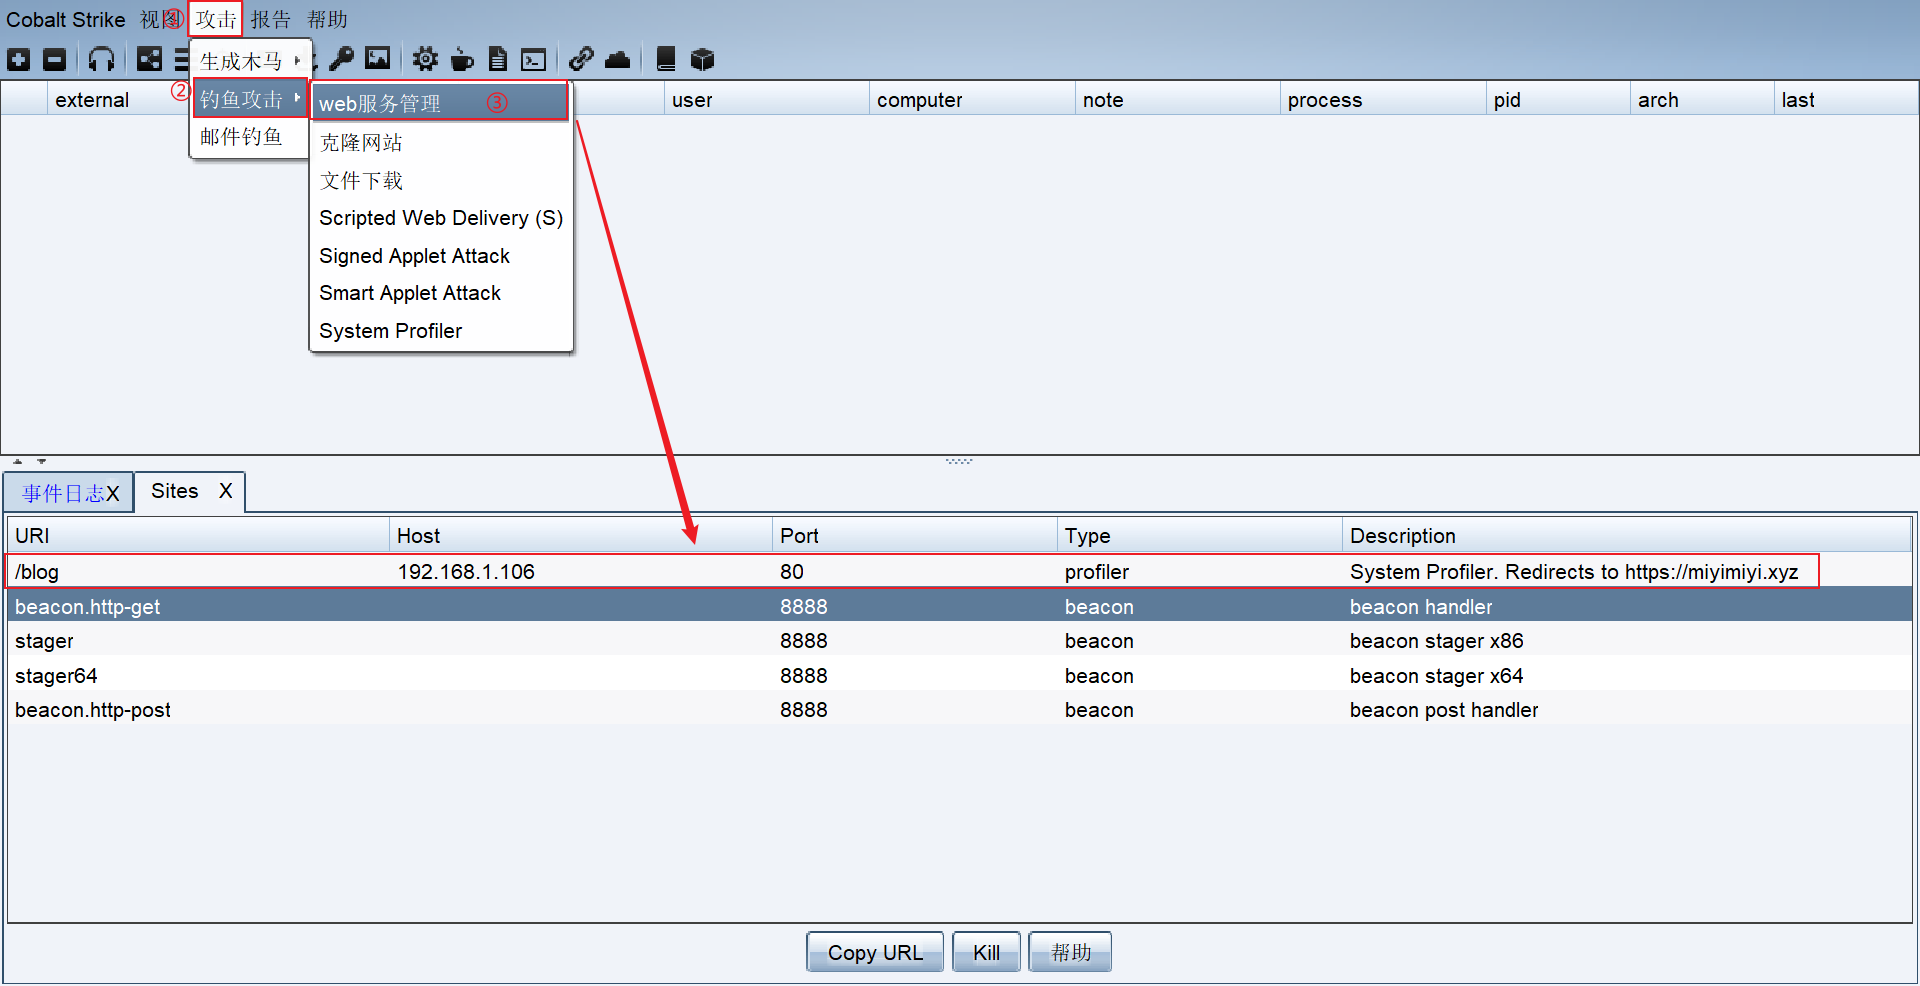Expand the 钓鱼攻击 submenu
Screen dimensions: 1920x986
pyautogui.click(x=250, y=99)
